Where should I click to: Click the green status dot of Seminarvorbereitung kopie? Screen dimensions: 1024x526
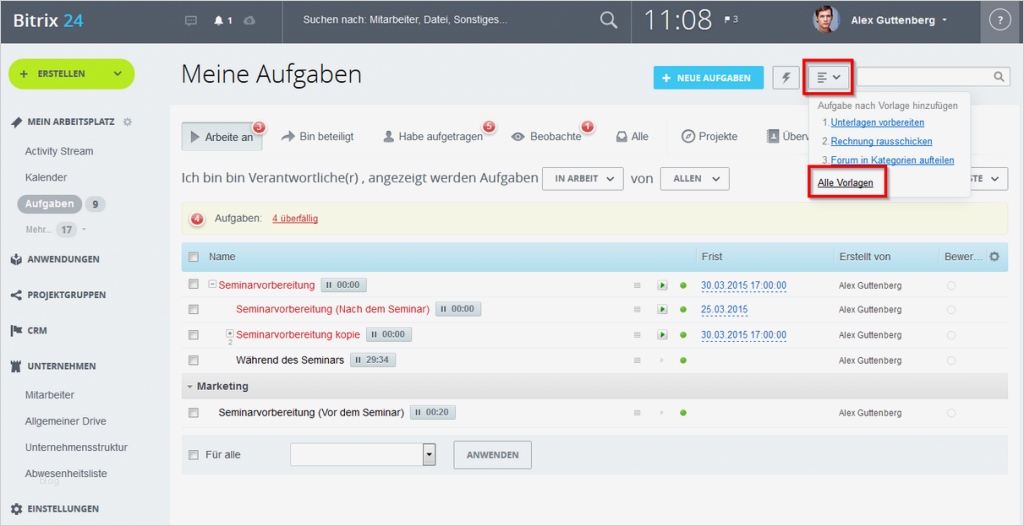coord(683,335)
